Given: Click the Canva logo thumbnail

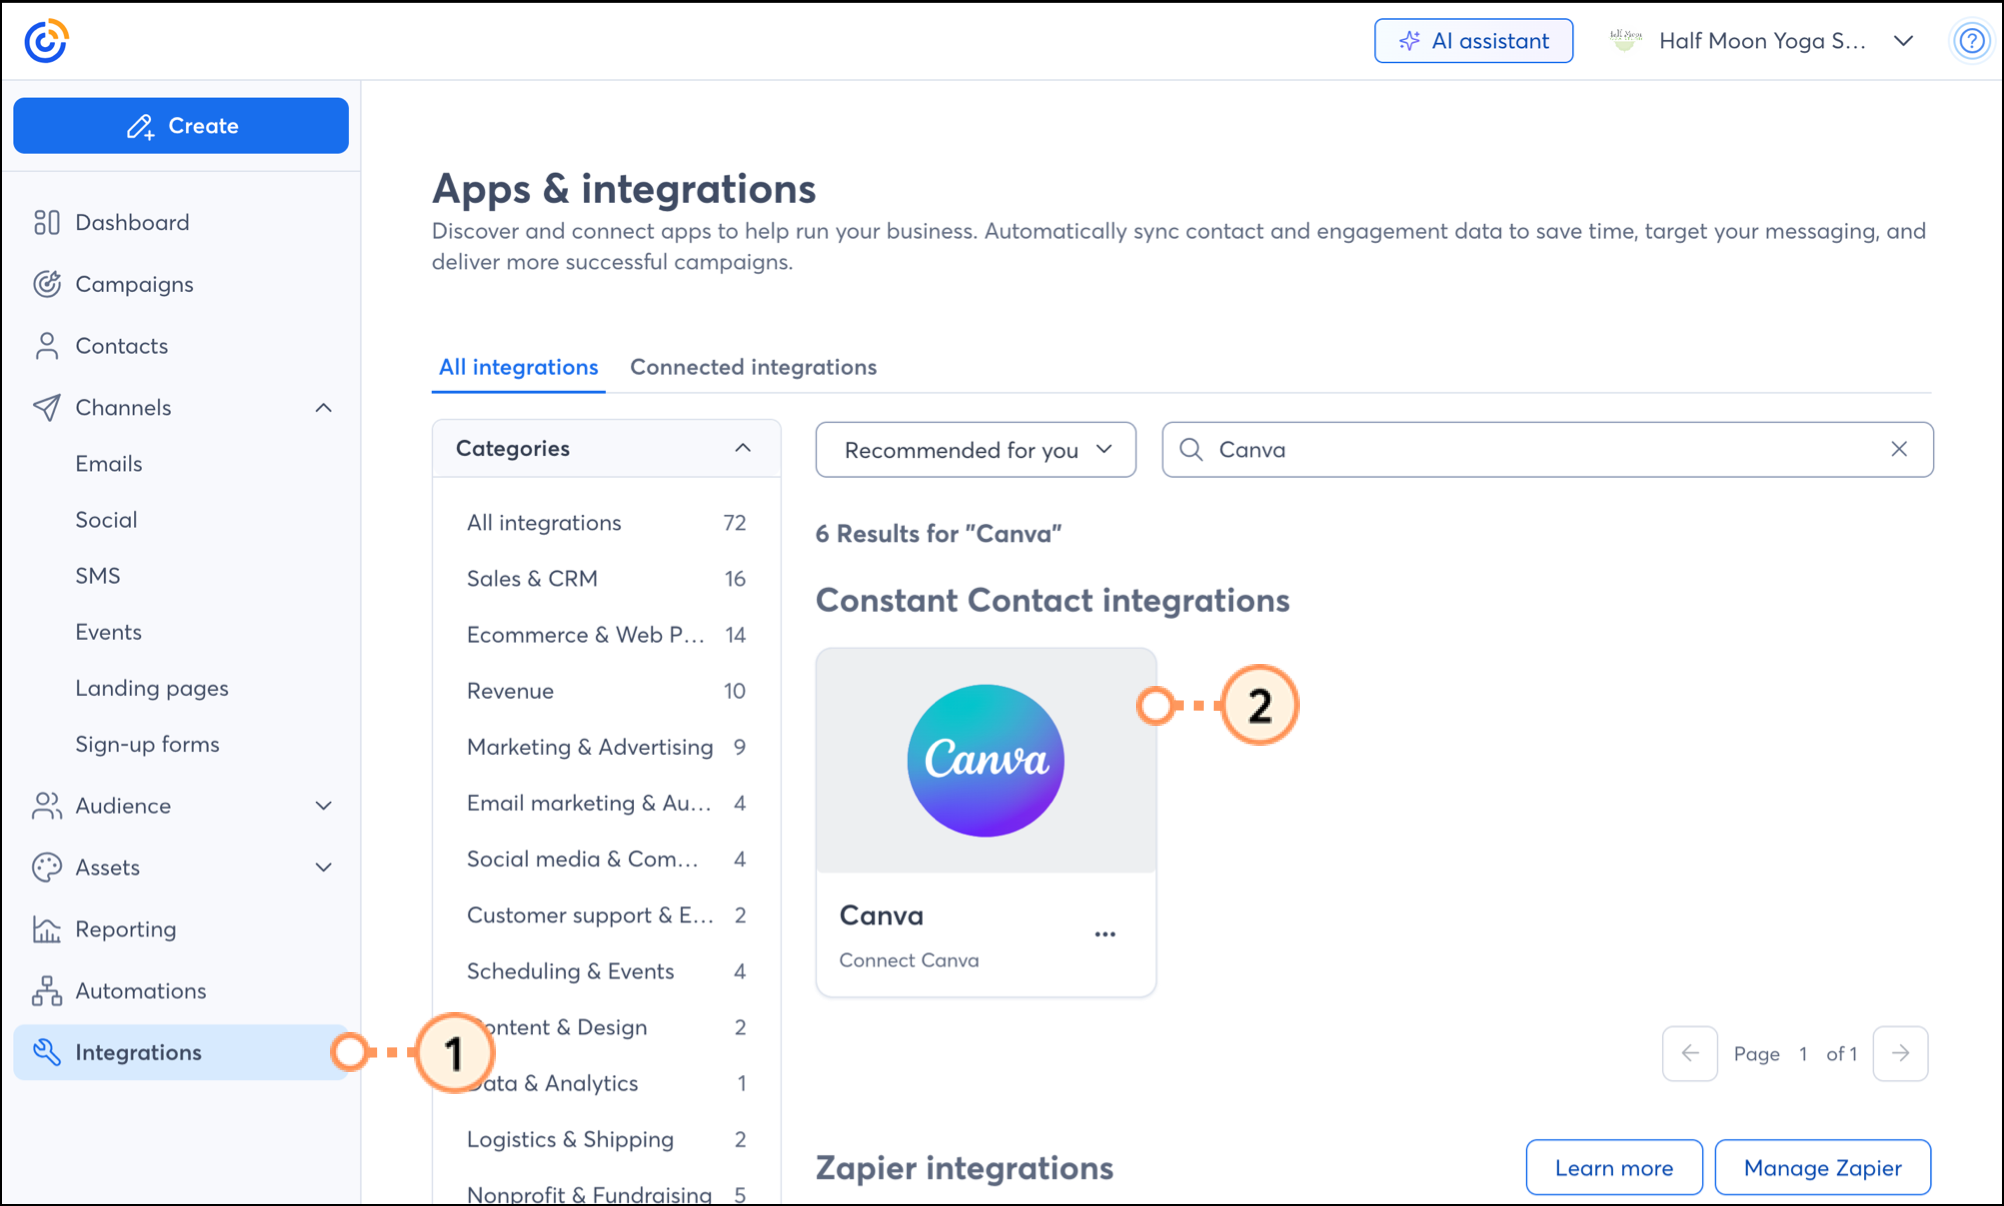Looking at the screenshot, I should tap(986, 761).
